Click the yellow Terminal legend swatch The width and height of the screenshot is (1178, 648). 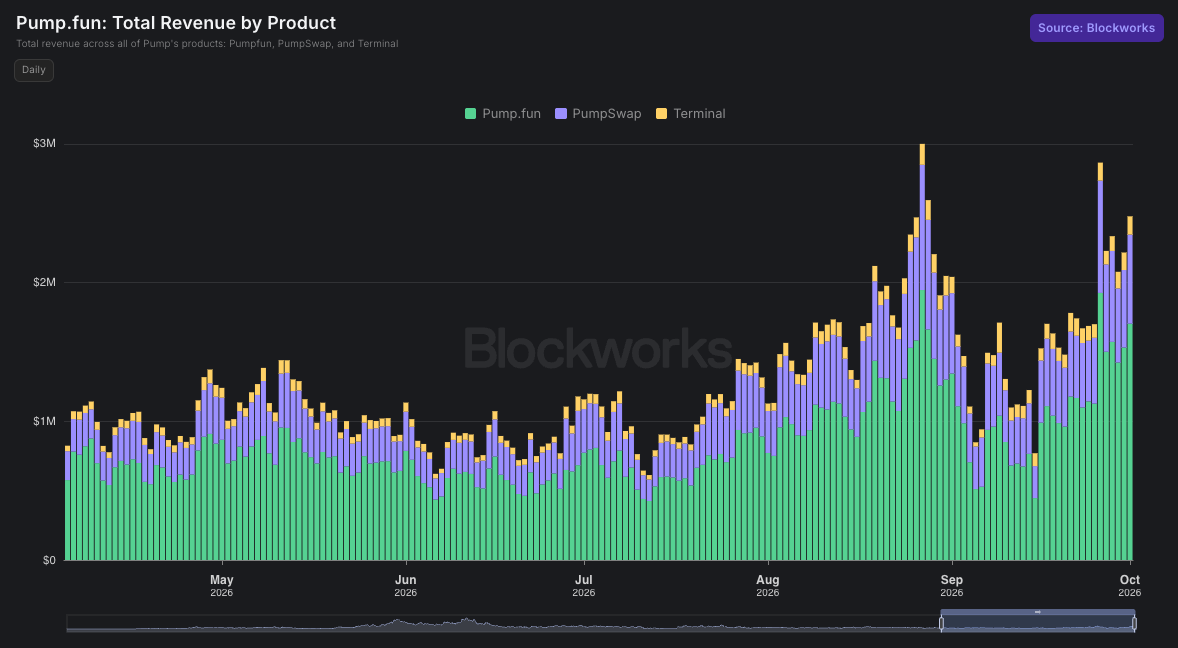(x=661, y=113)
